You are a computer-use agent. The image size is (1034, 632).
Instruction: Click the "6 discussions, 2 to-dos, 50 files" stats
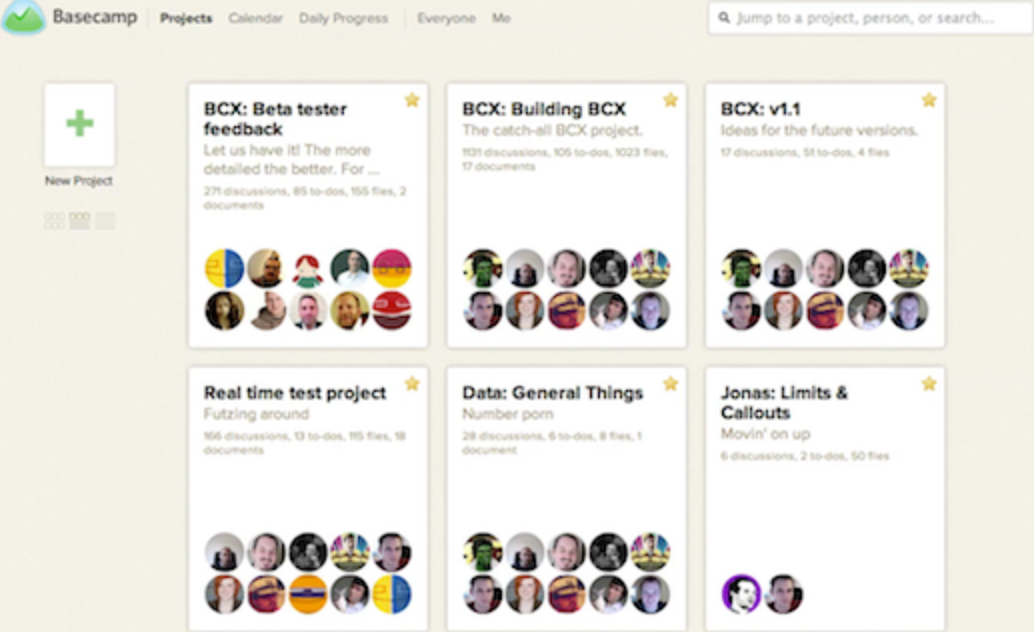[805, 456]
